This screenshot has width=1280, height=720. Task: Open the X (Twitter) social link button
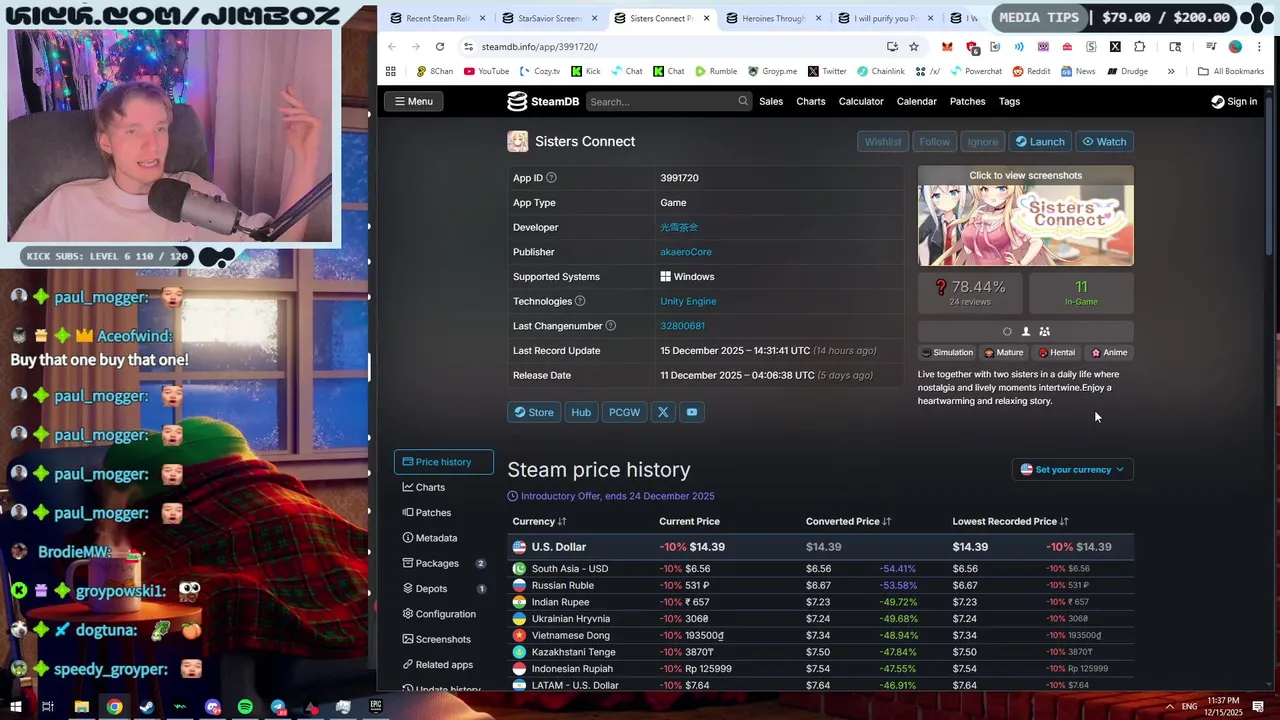point(663,412)
